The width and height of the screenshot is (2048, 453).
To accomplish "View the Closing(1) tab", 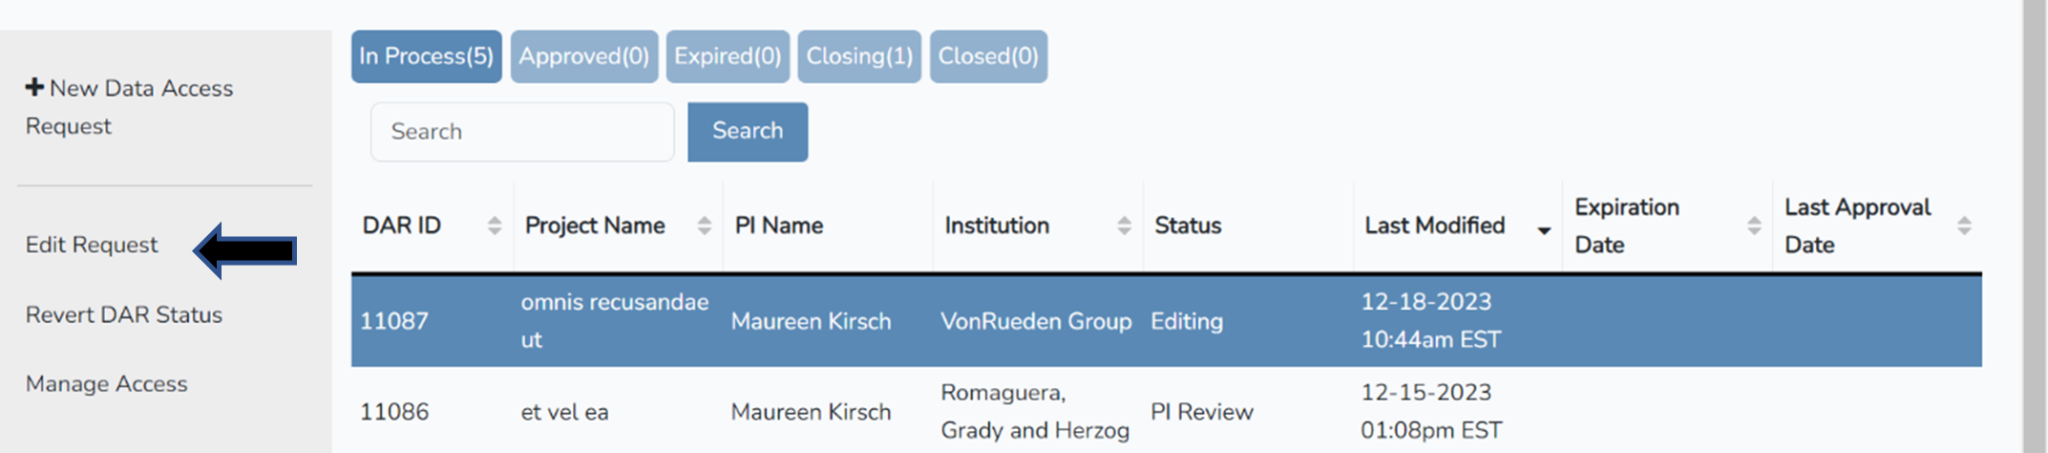I will click(x=859, y=56).
